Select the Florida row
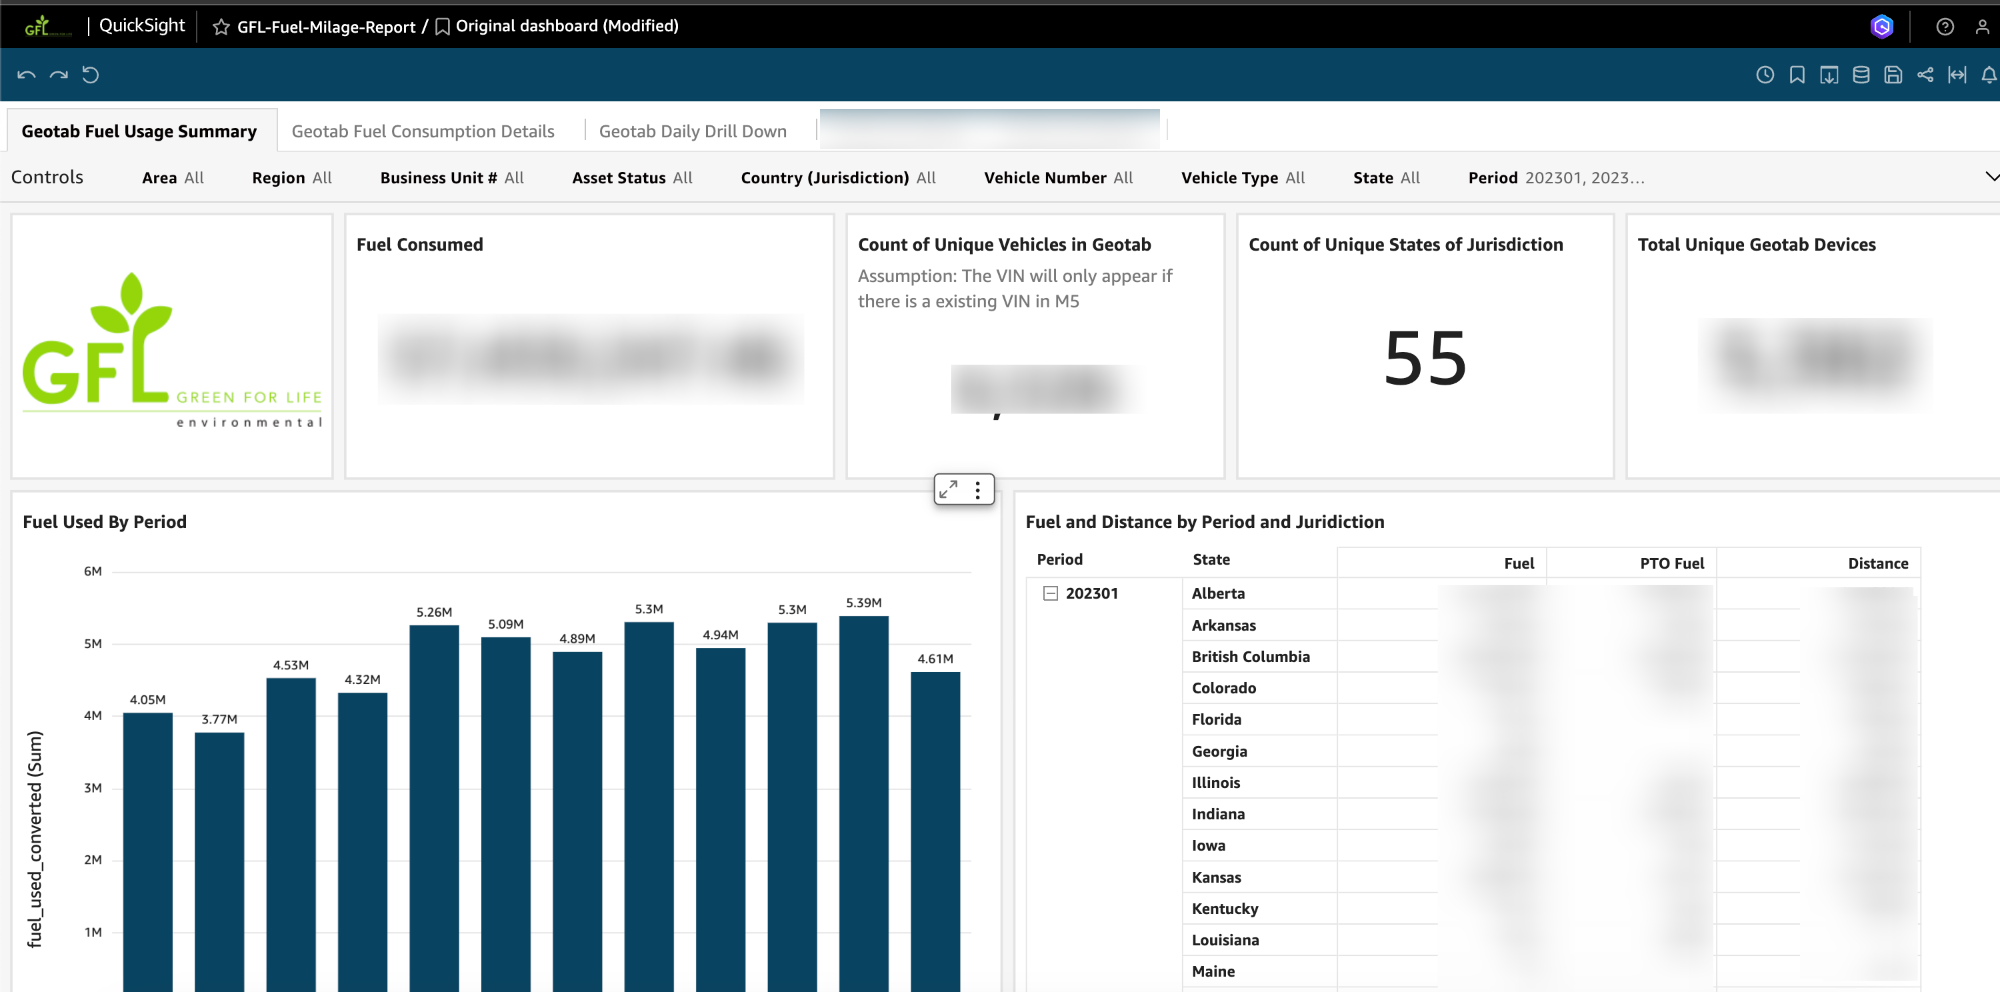This screenshot has height=992, width=2000. tap(1216, 720)
